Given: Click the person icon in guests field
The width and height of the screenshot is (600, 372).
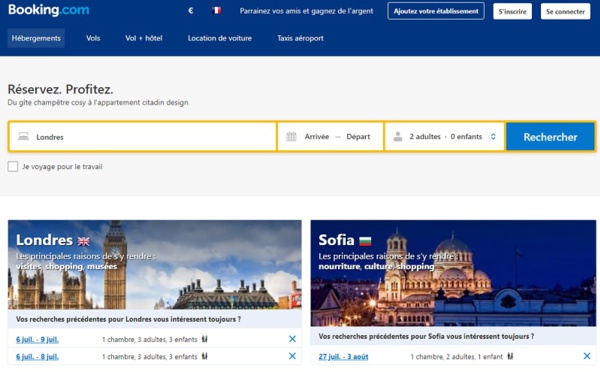Looking at the screenshot, I should pos(398,137).
